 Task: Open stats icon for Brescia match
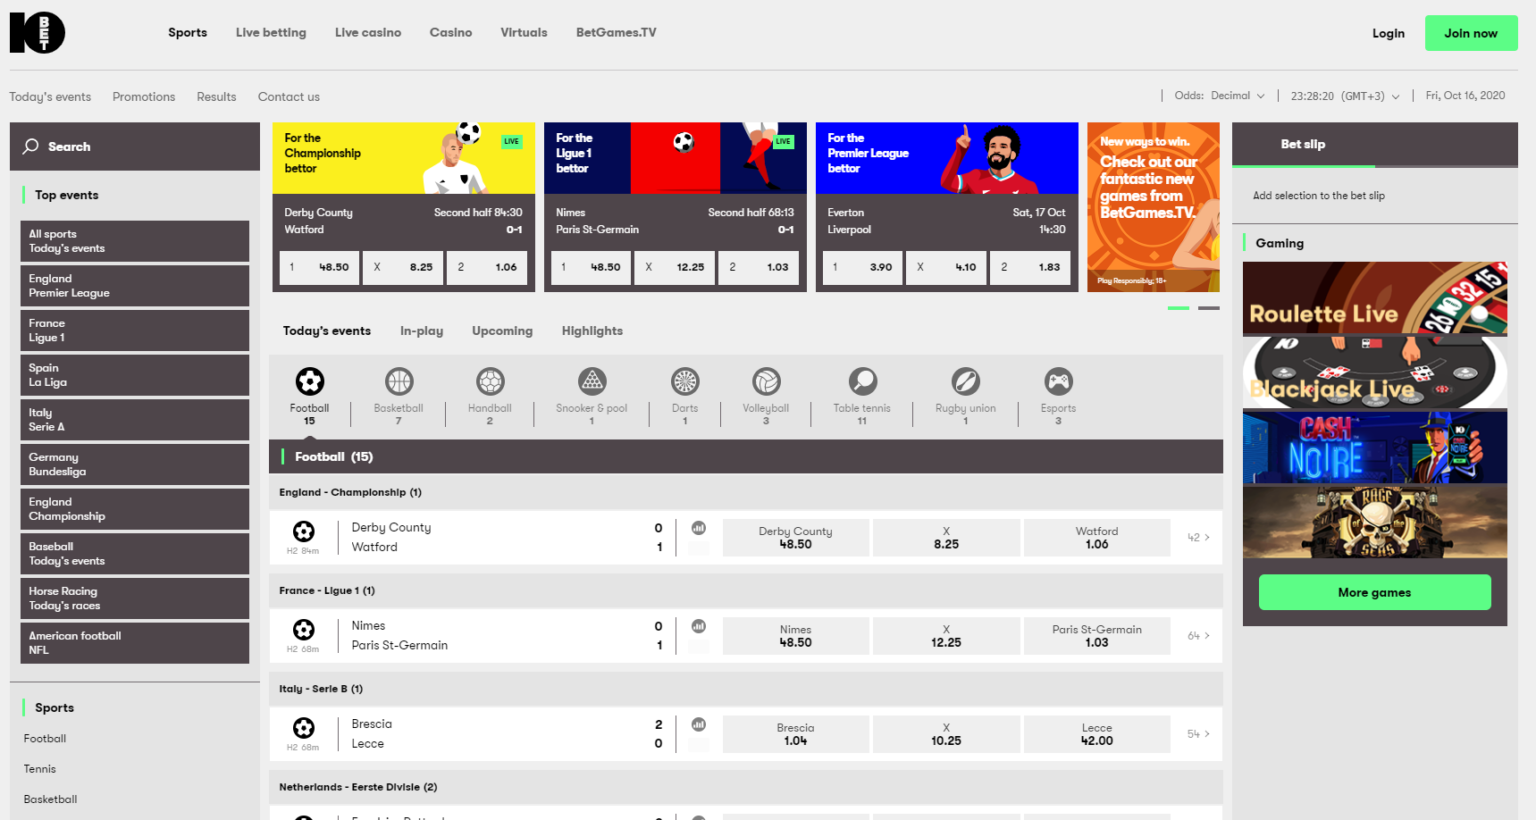(x=699, y=724)
